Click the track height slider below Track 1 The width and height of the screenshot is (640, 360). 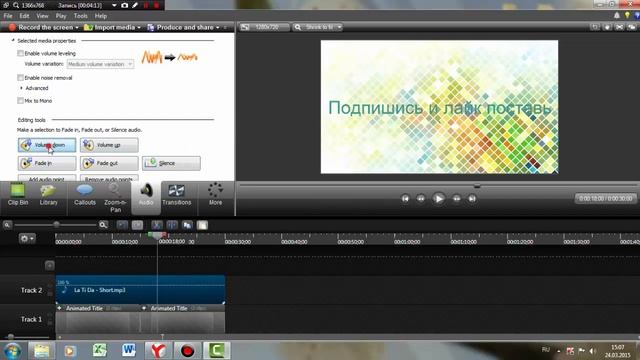click(11, 337)
